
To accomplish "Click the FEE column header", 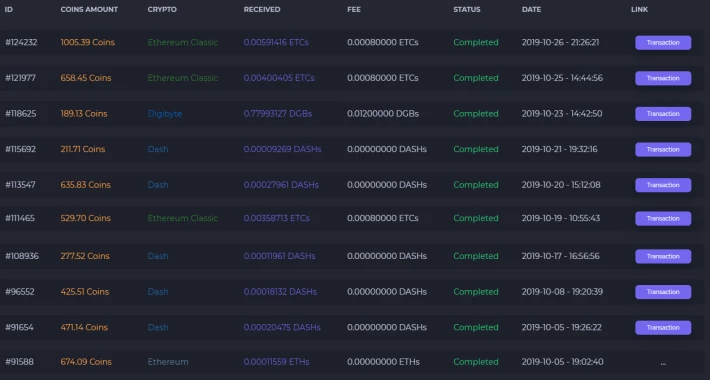I will 354,10.
